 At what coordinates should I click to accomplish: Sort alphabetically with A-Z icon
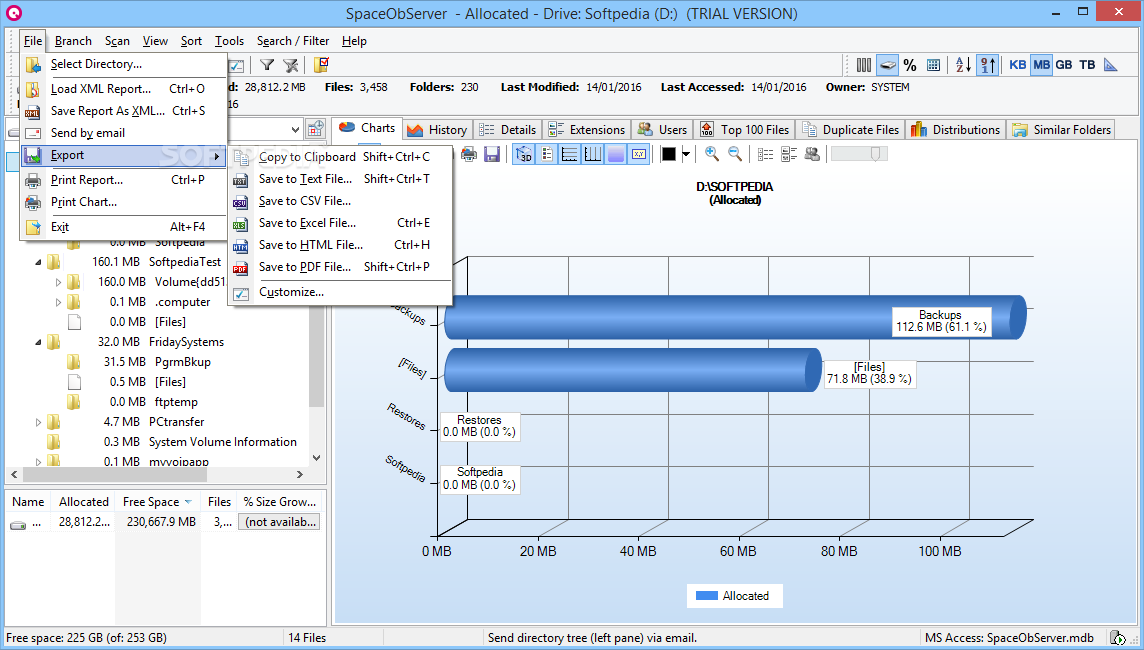pos(964,65)
